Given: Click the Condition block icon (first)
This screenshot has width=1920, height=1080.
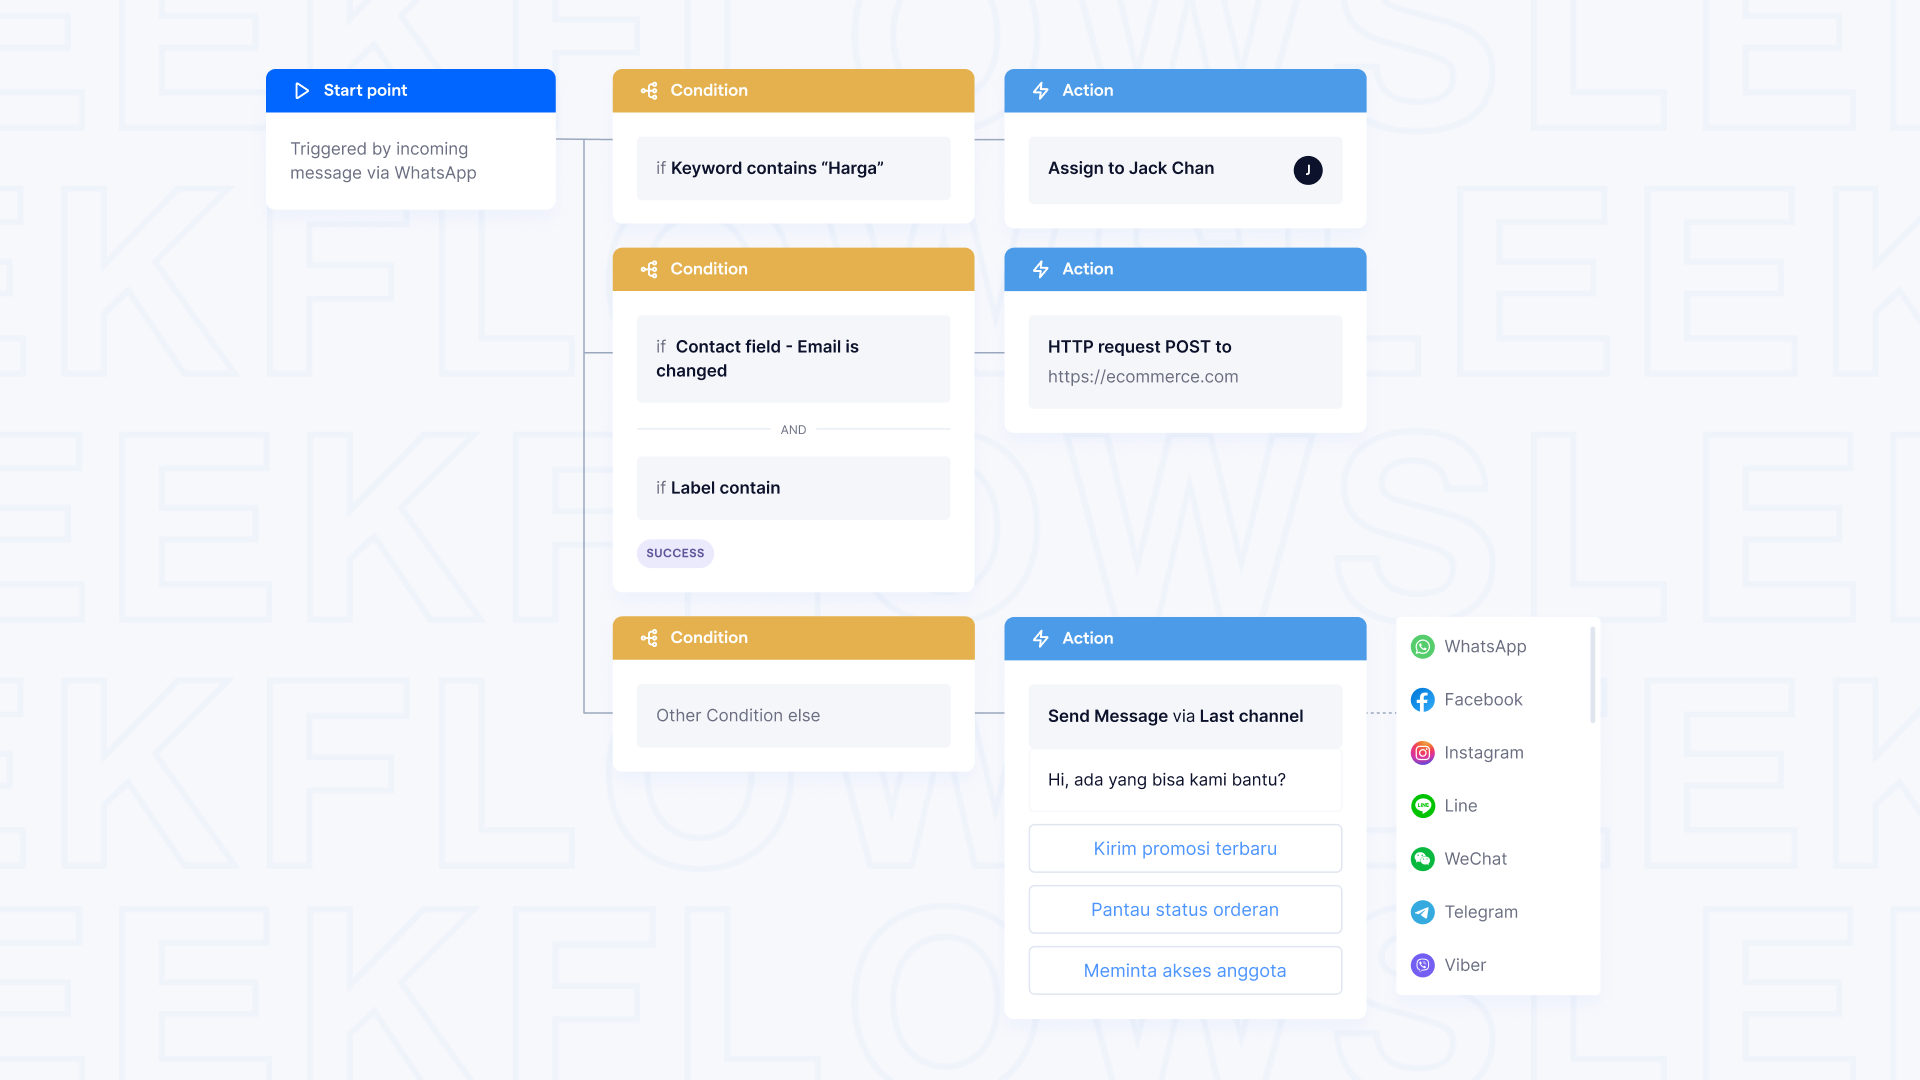Looking at the screenshot, I should [647, 90].
